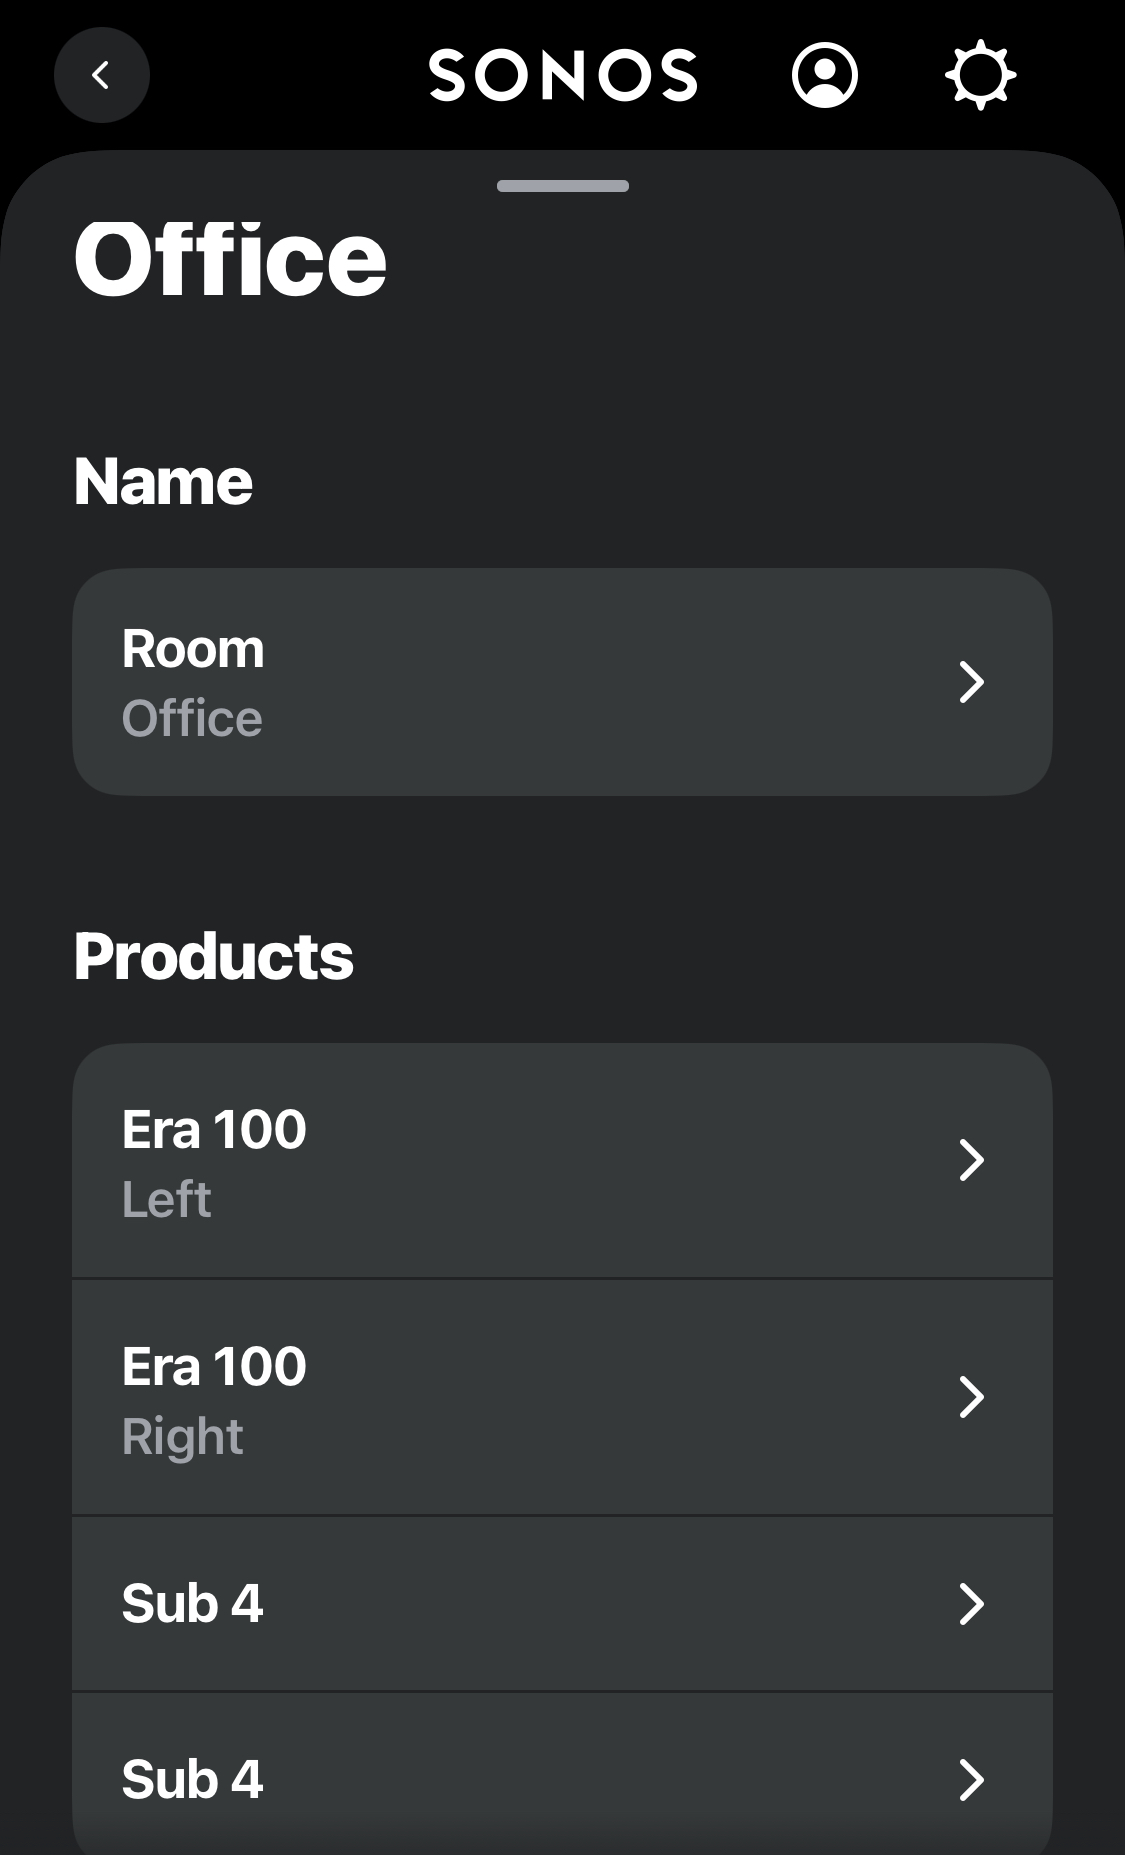Click the sheet drag handle bar

point(563,186)
